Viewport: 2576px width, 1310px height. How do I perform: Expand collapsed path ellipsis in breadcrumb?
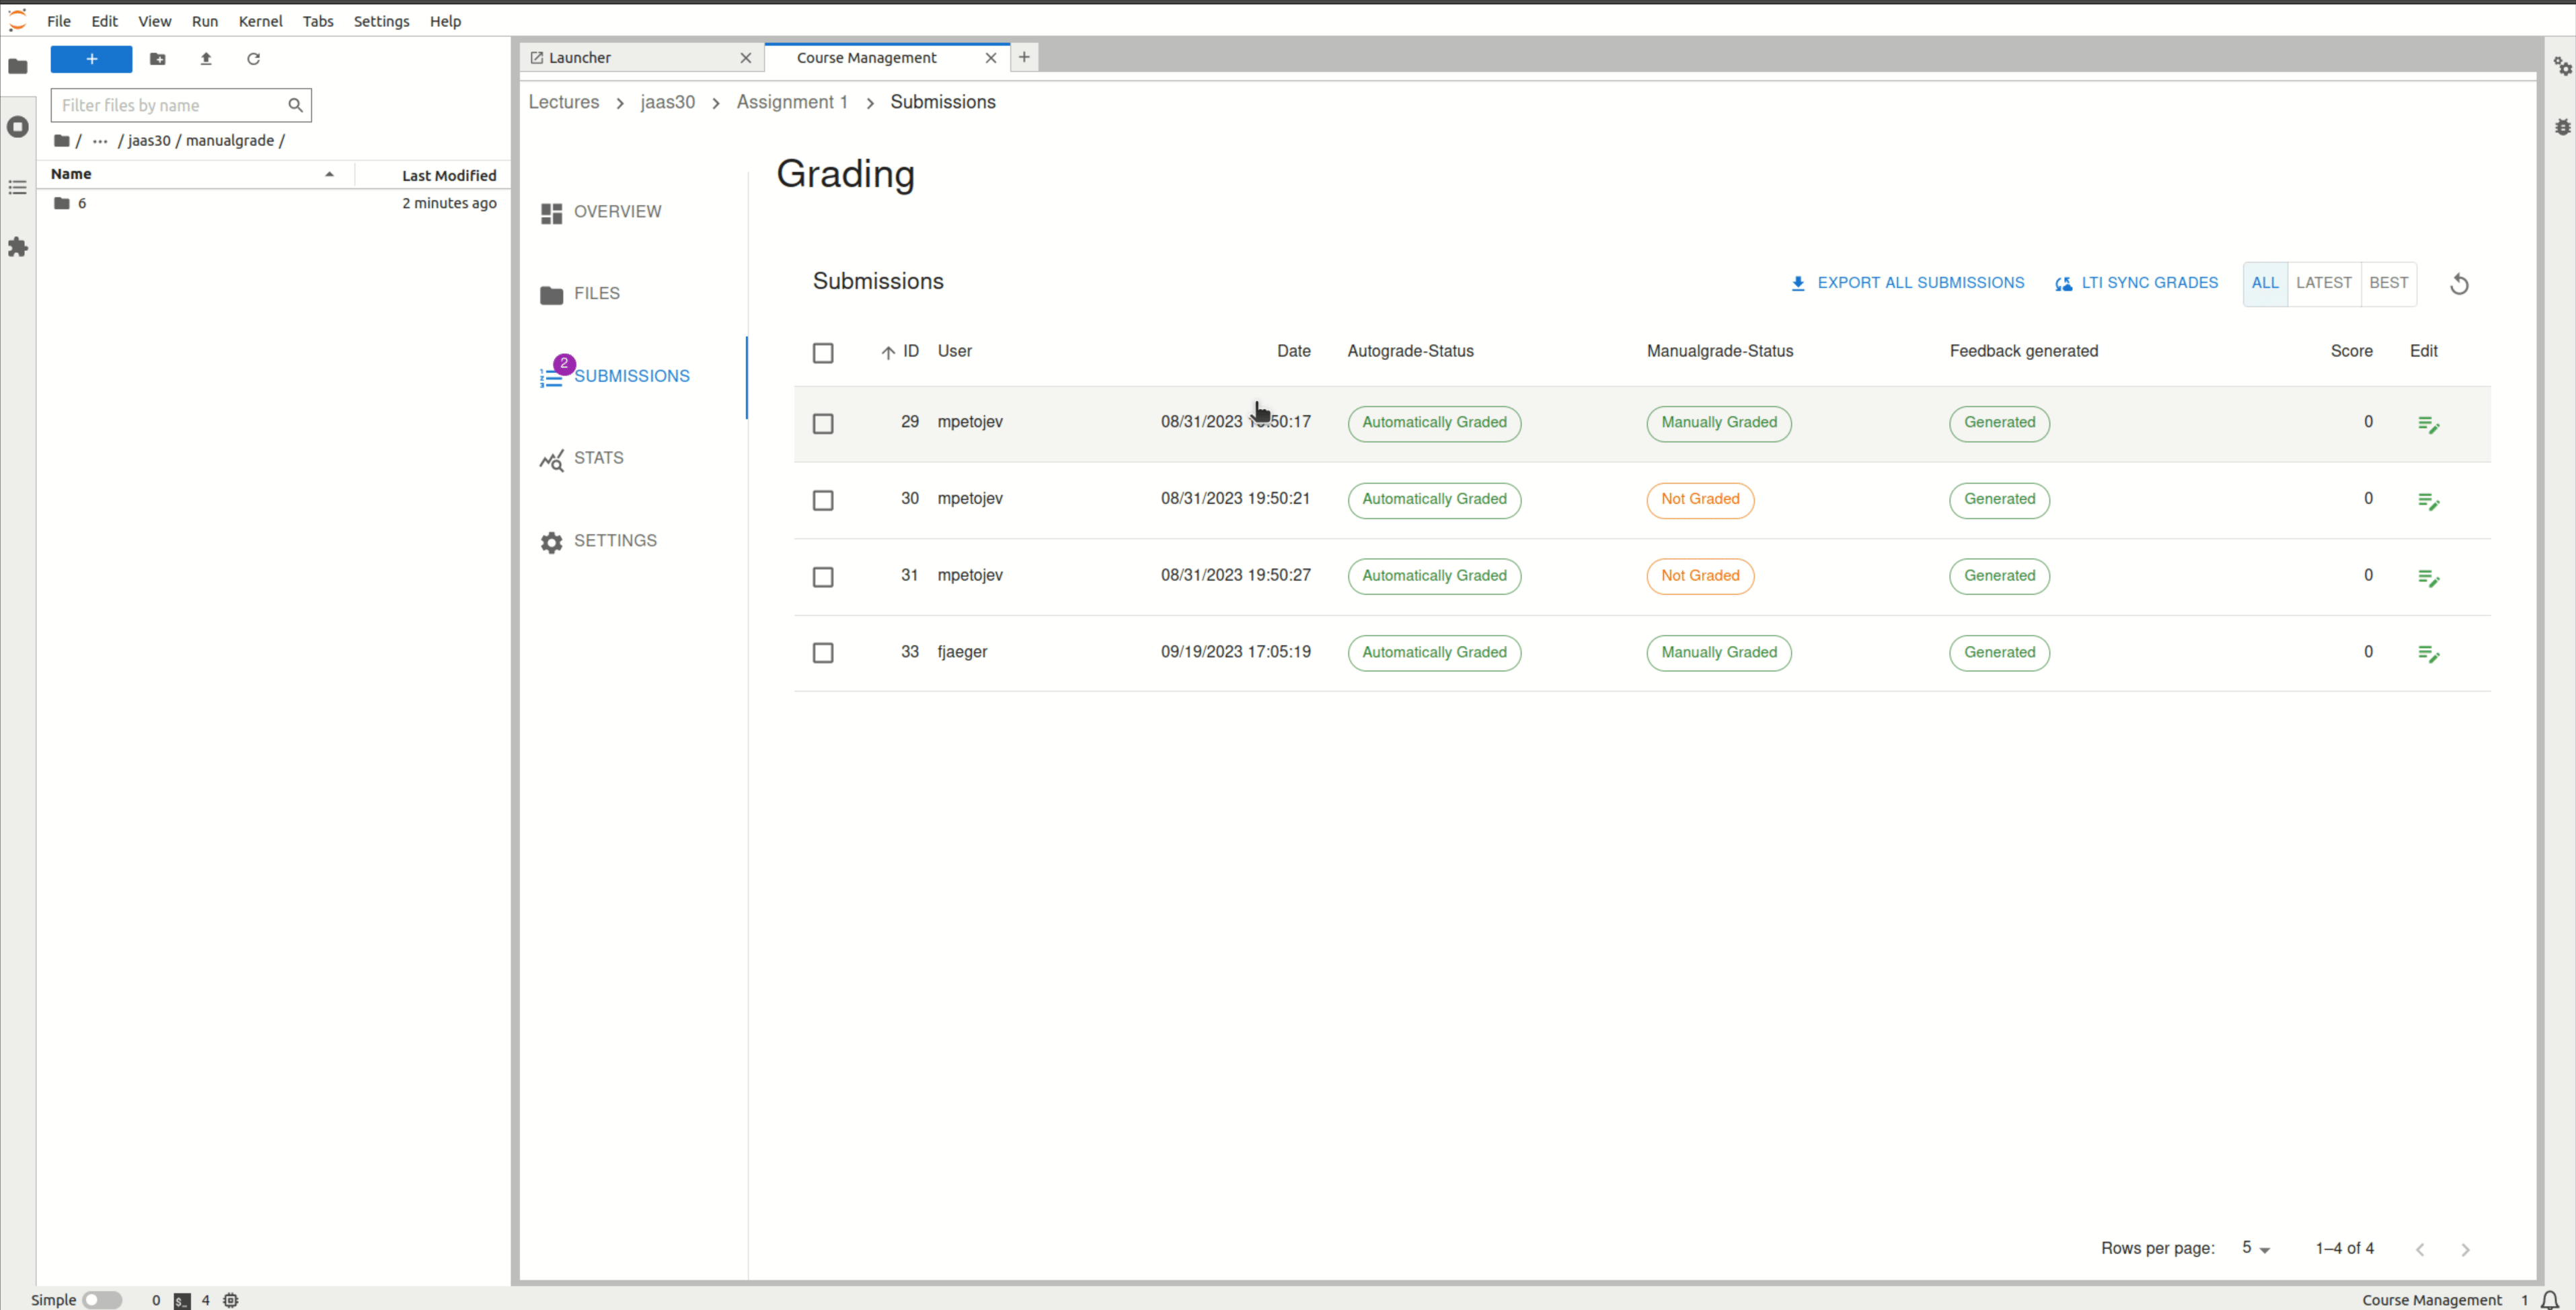coord(100,141)
